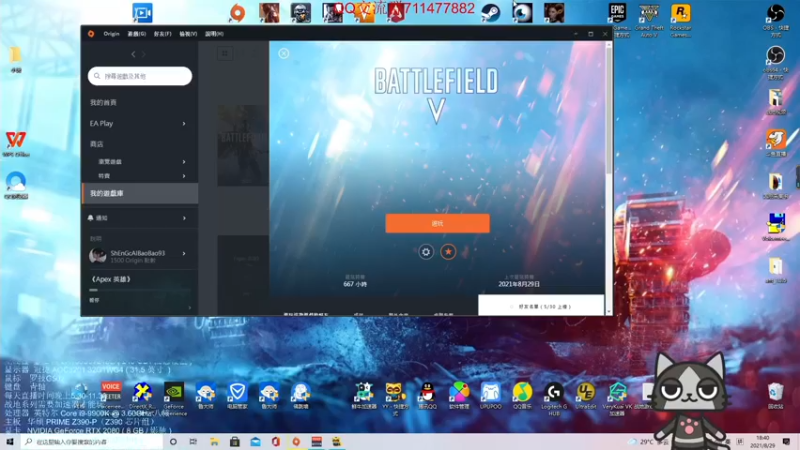The width and height of the screenshot is (800, 450).
Task: Open Battlefield V game settings gear icon
Action: click(426, 252)
